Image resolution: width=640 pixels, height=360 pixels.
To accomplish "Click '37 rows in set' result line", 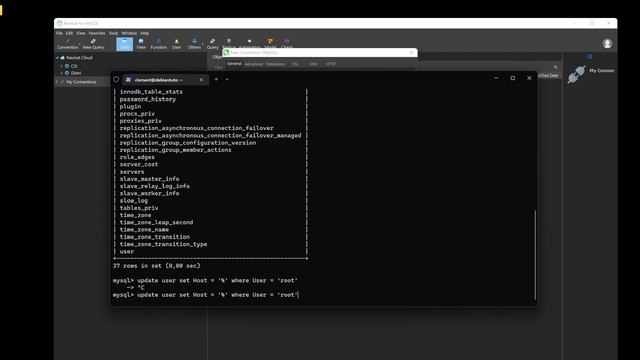I will [157, 266].
